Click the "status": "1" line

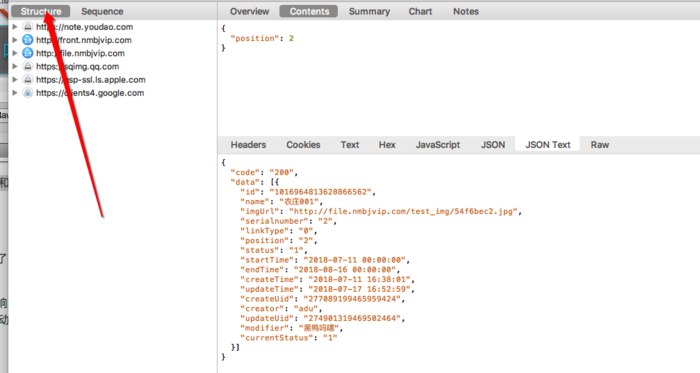coord(274,250)
